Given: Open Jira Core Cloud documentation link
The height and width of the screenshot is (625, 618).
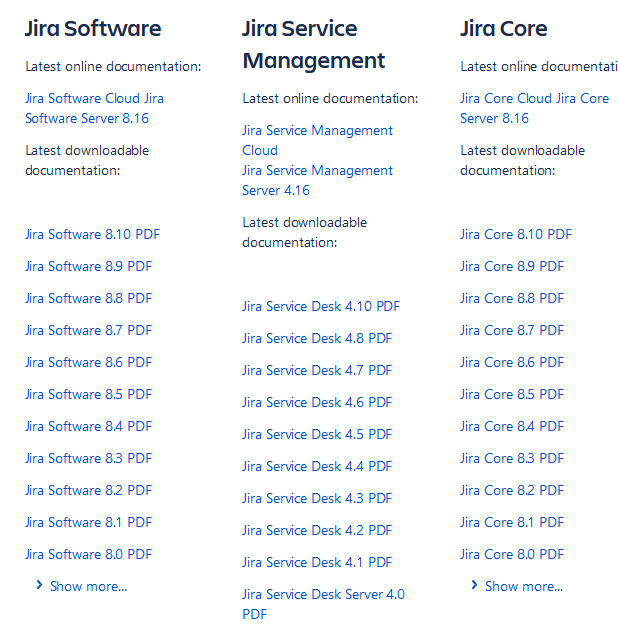Looking at the screenshot, I should click(506, 98).
